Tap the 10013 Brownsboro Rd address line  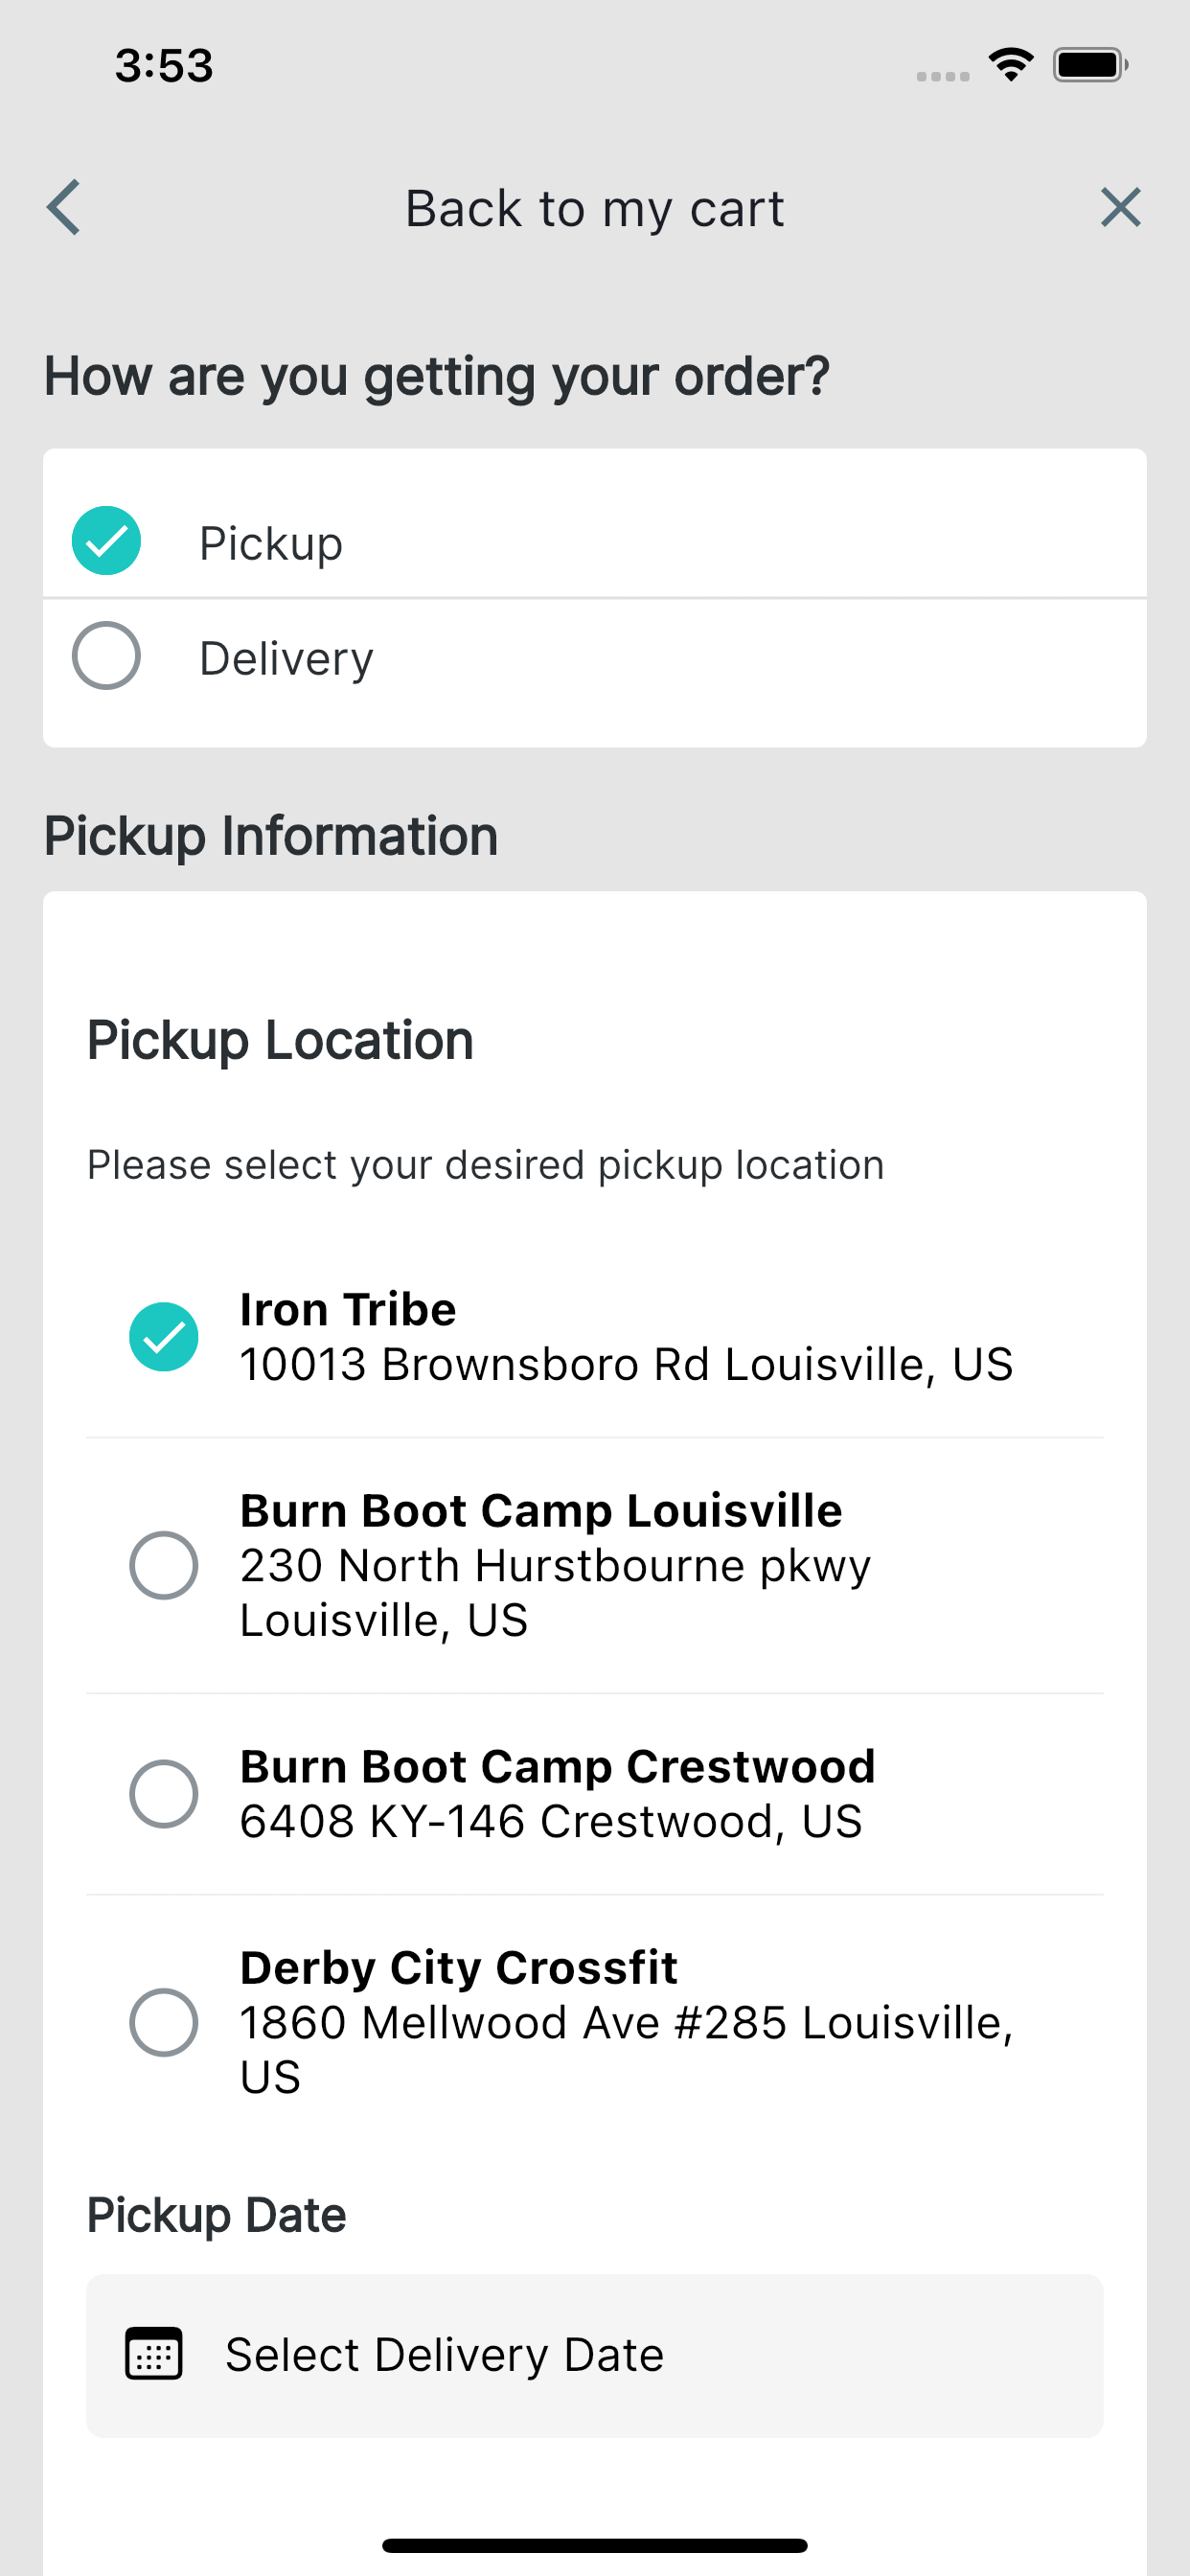[627, 1364]
